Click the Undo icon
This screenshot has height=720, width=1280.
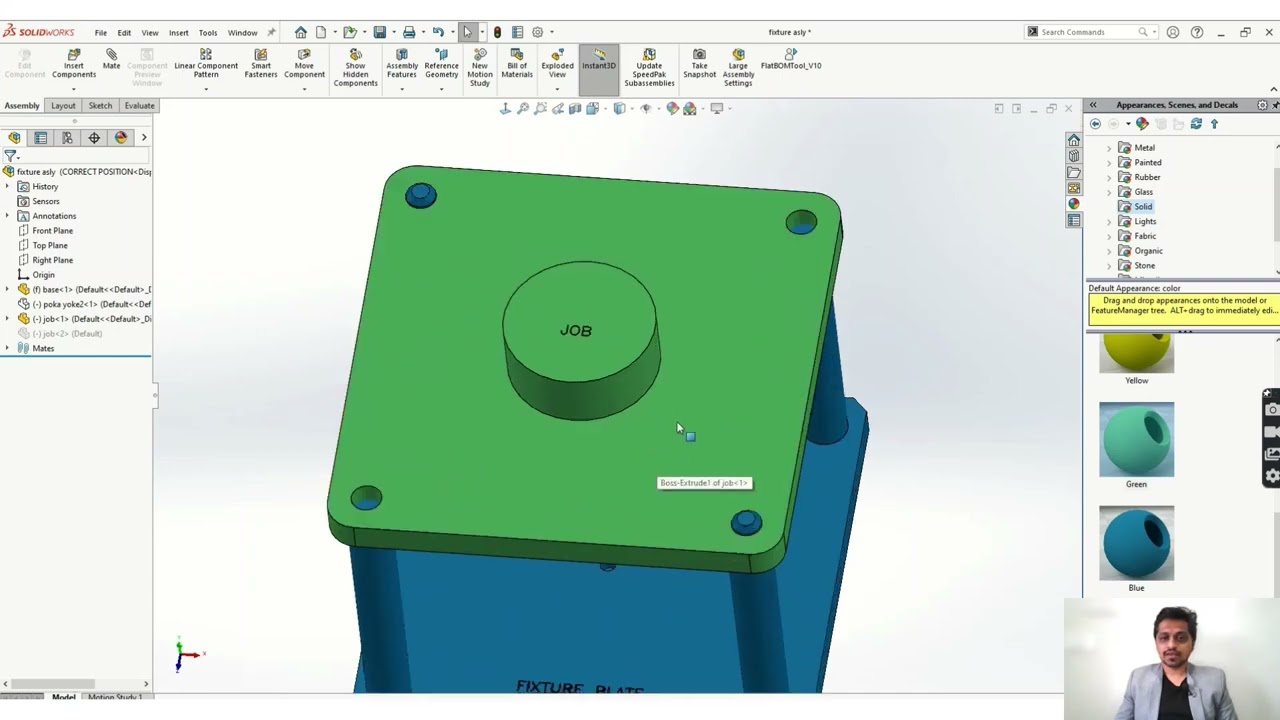coord(438,32)
